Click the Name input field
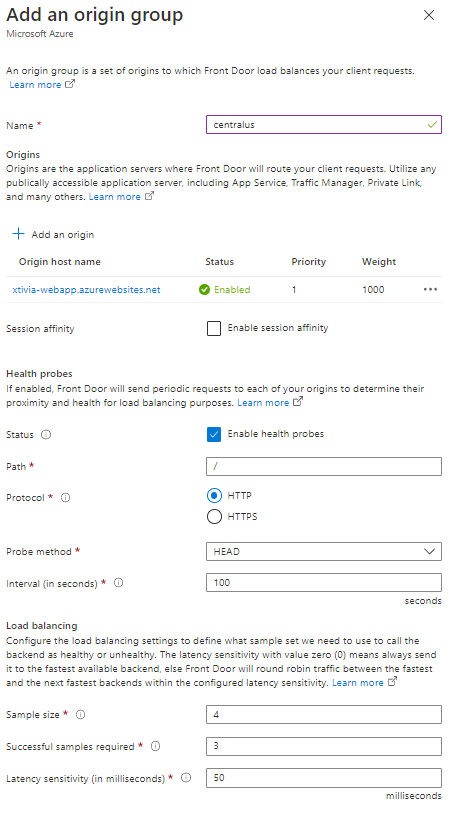The width and height of the screenshot is (453, 829). [x=323, y=125]
